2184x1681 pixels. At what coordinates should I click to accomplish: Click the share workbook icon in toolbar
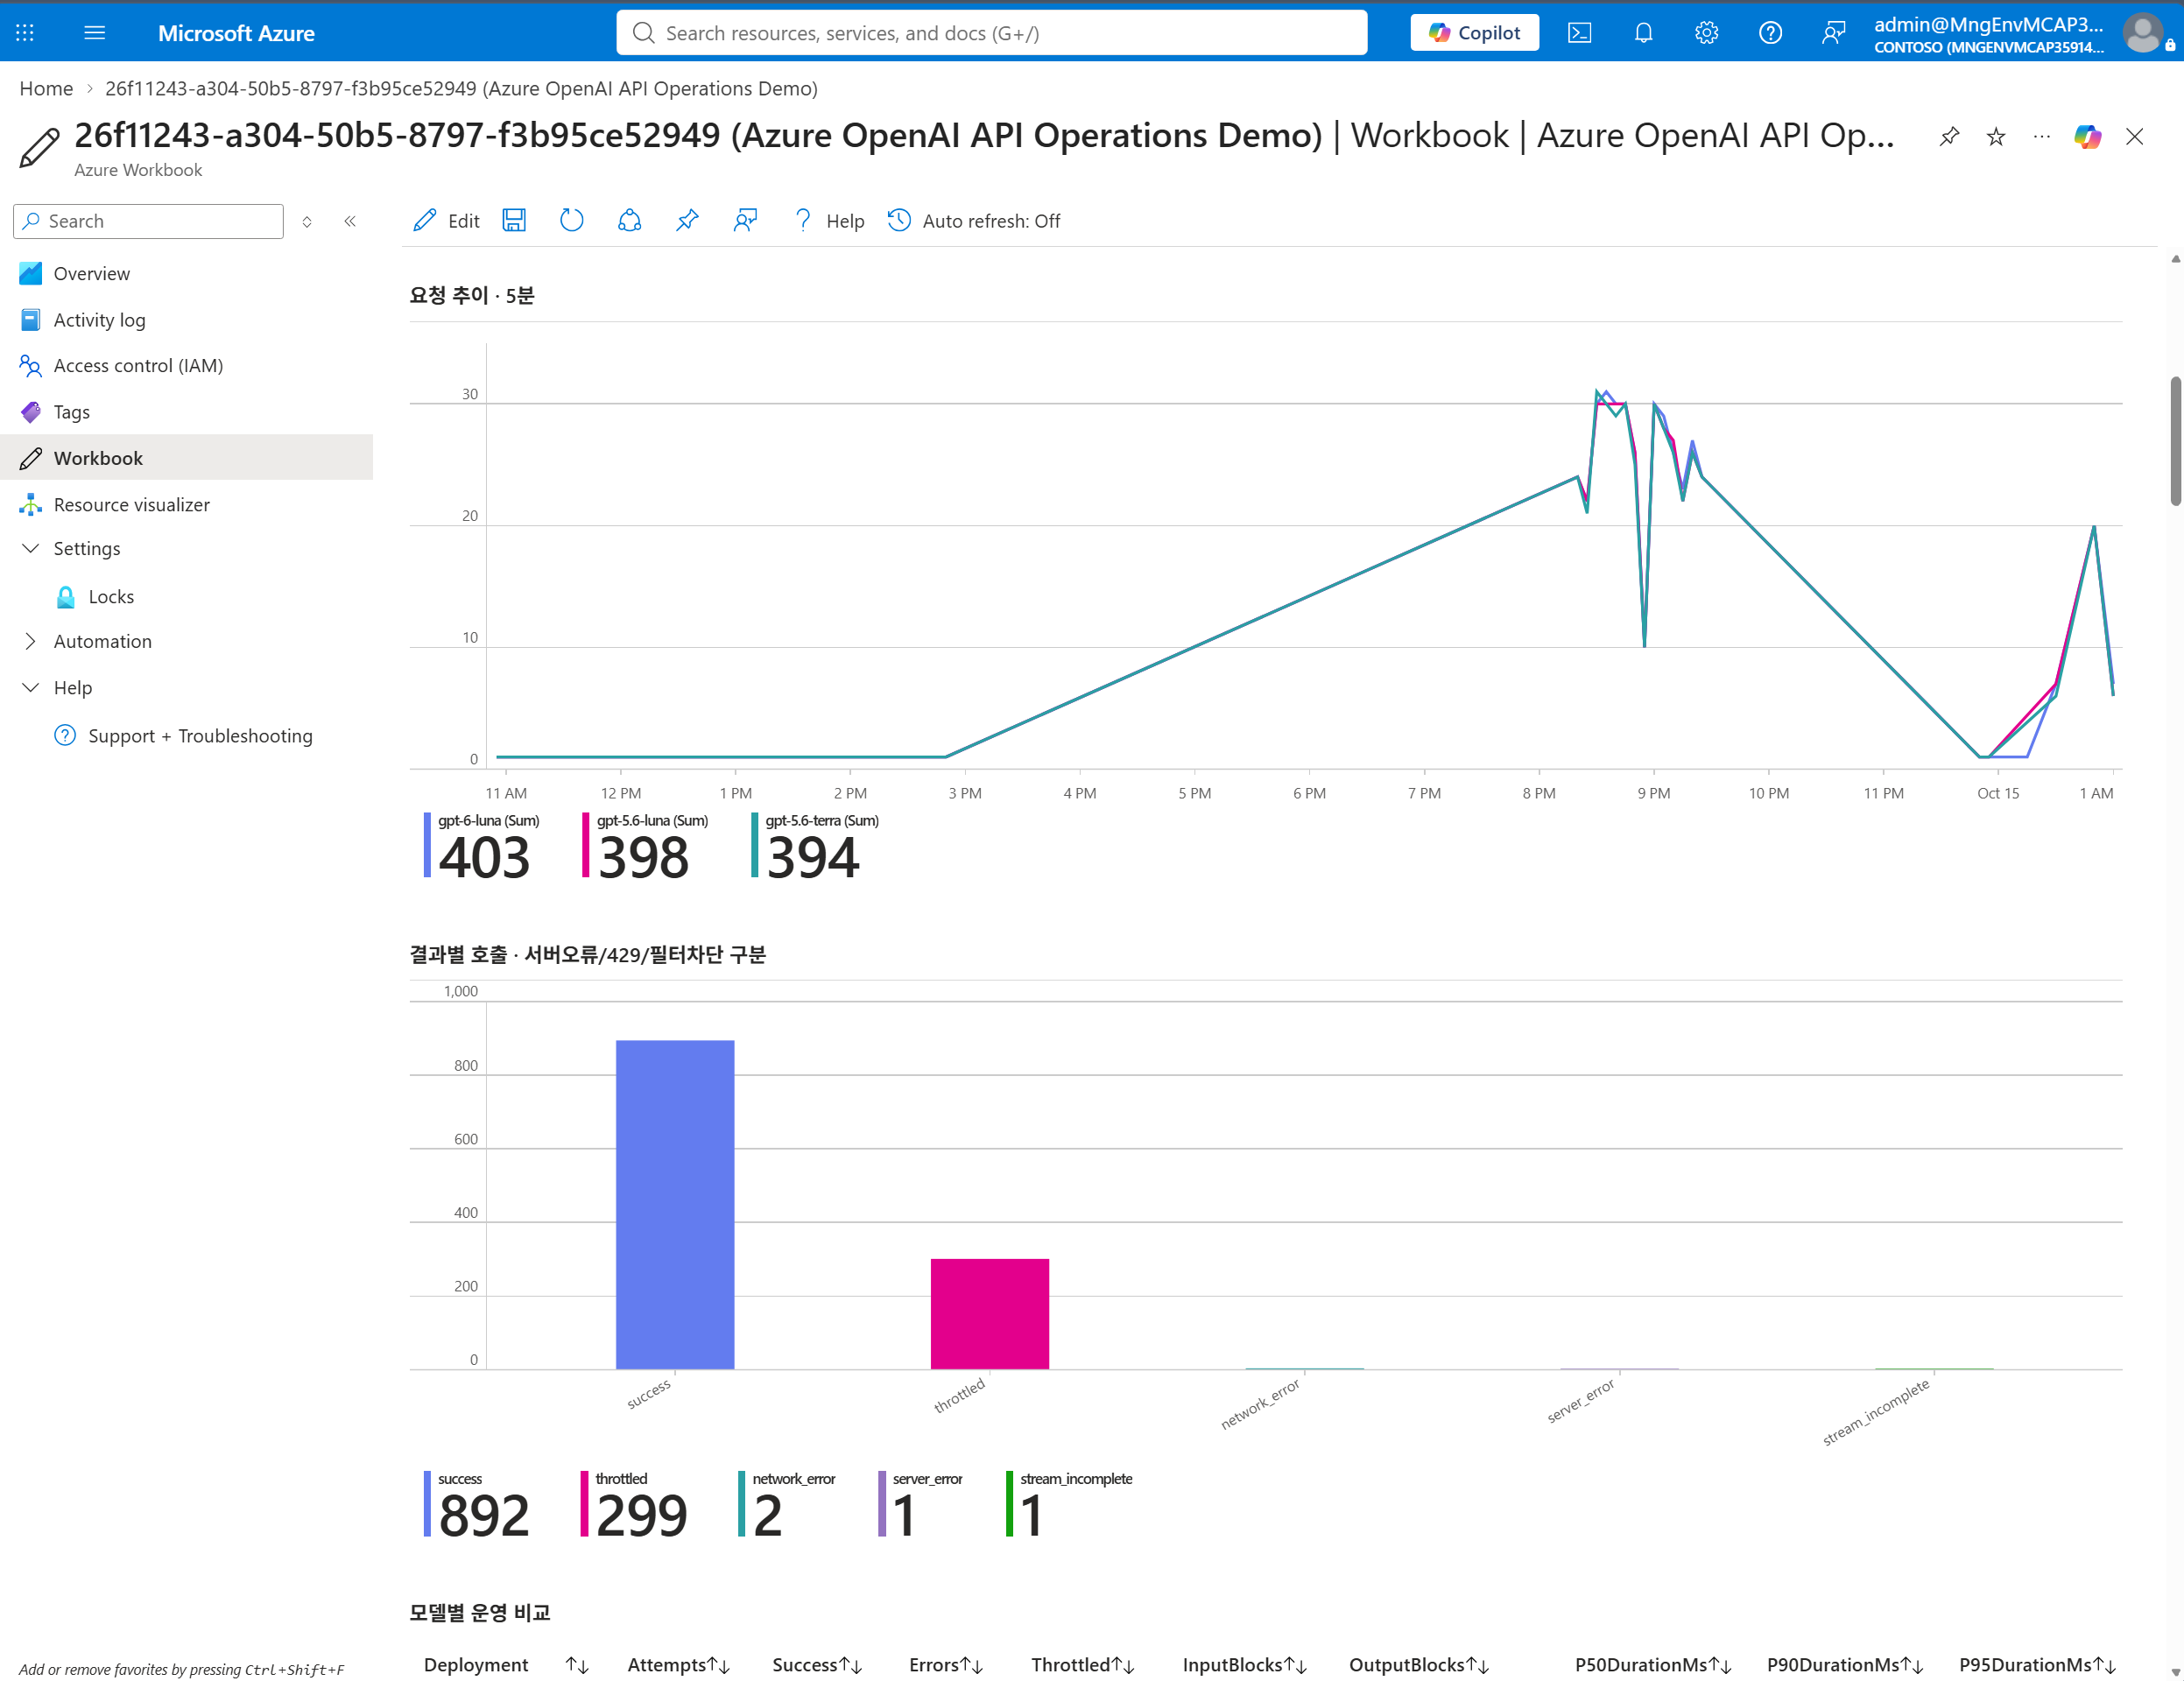click(x=629, y=221)
